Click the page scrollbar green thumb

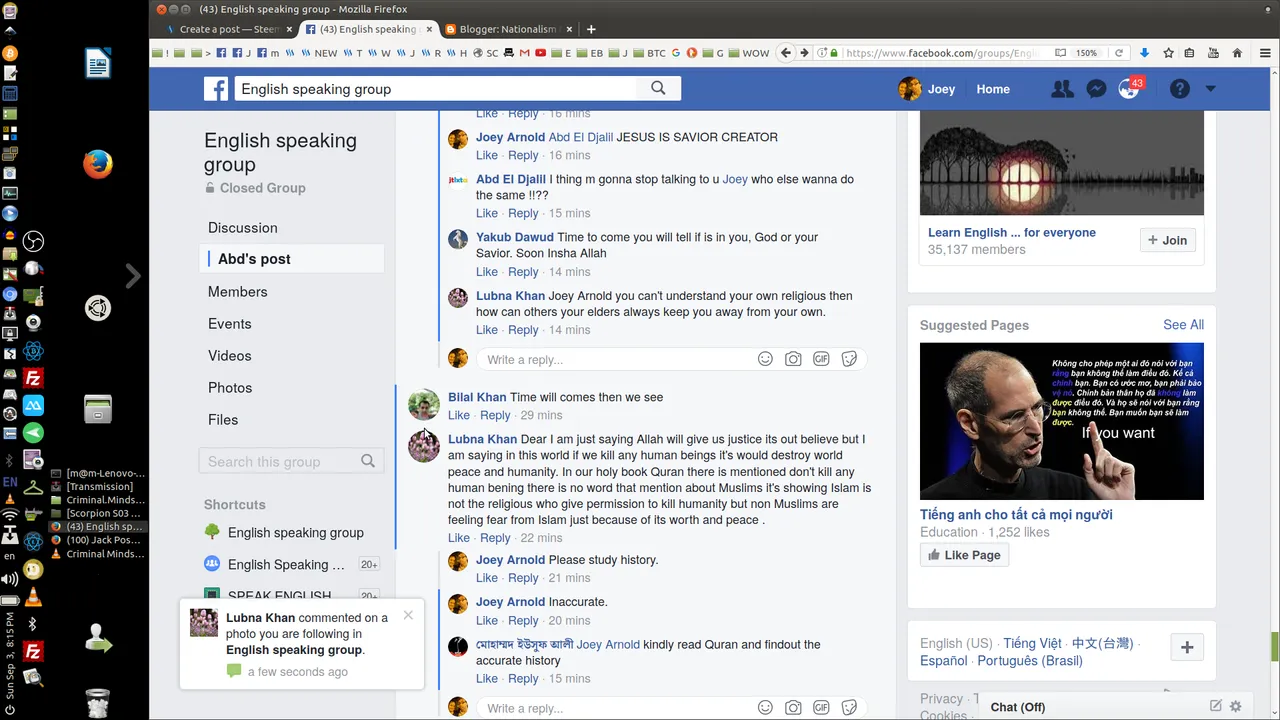(x=1274, y=647)
